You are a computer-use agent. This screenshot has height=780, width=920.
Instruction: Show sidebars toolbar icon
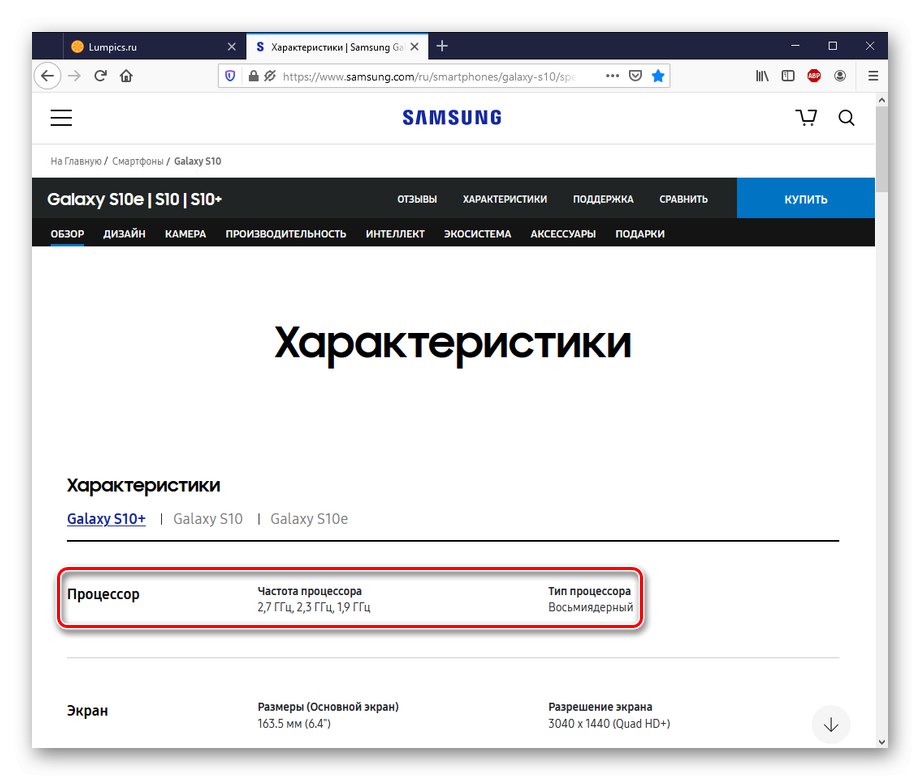tap(788, 76)
